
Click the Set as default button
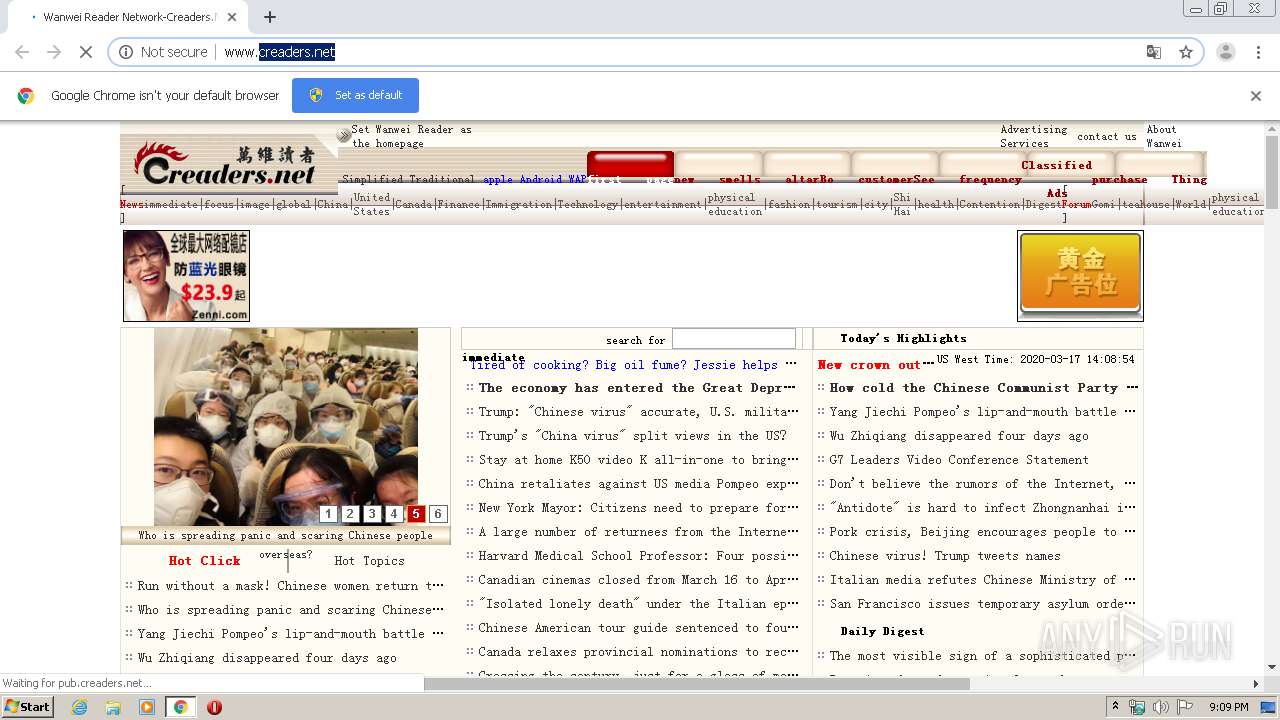(x=355, y=95)
